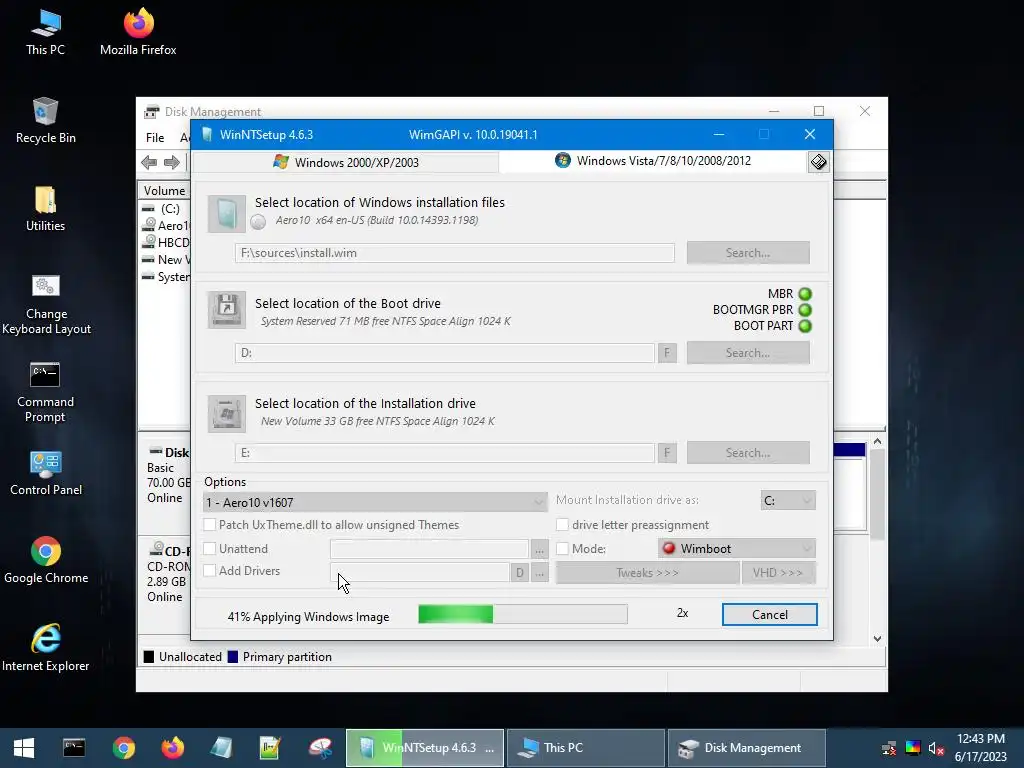The height and width of the screenshot is (768, 1024).
Task: Launch Command Prompt desktop shortcut
Action: click(45, 392)
